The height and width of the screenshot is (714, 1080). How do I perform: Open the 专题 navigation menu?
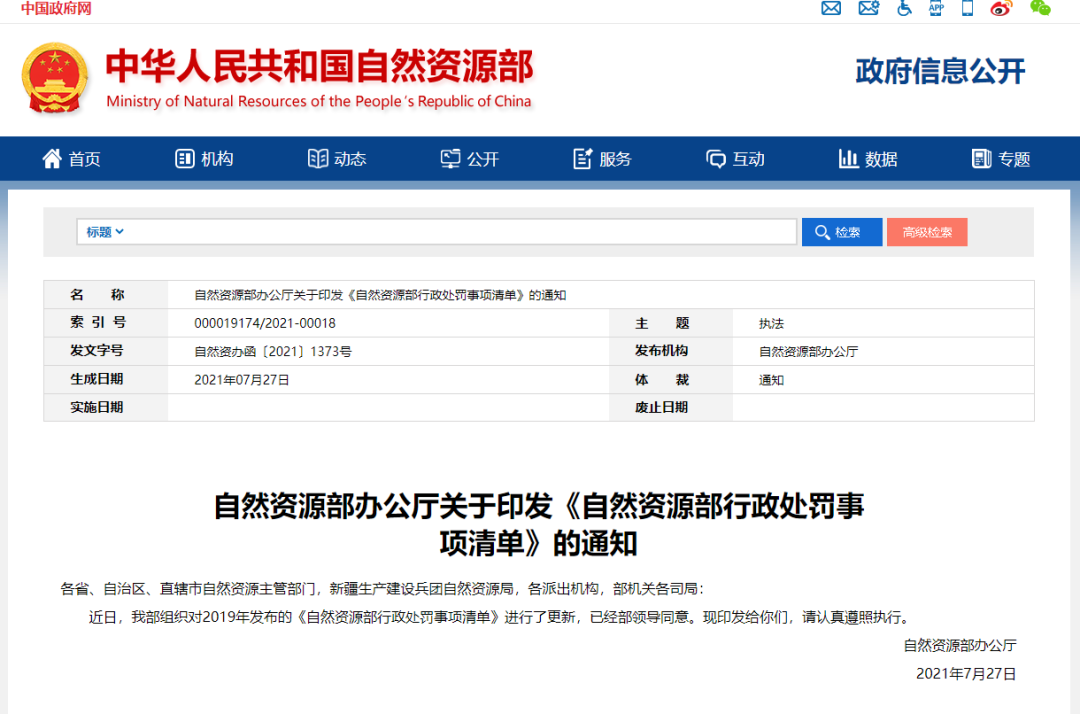(1001, 159)
